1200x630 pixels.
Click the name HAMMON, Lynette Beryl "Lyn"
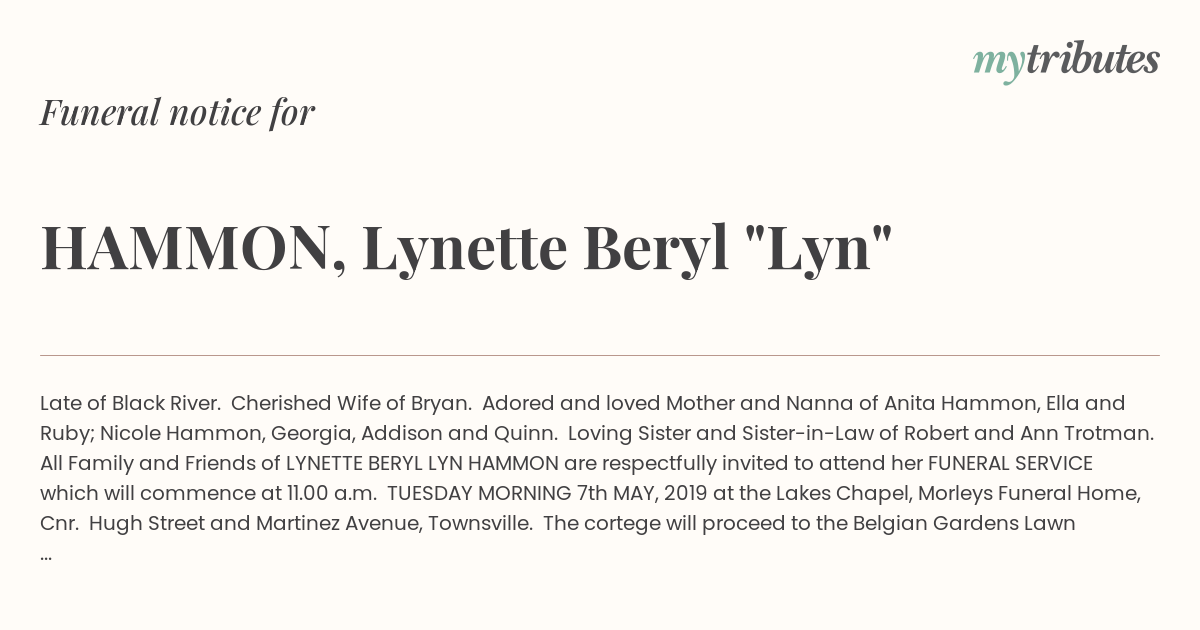(466, 250)
